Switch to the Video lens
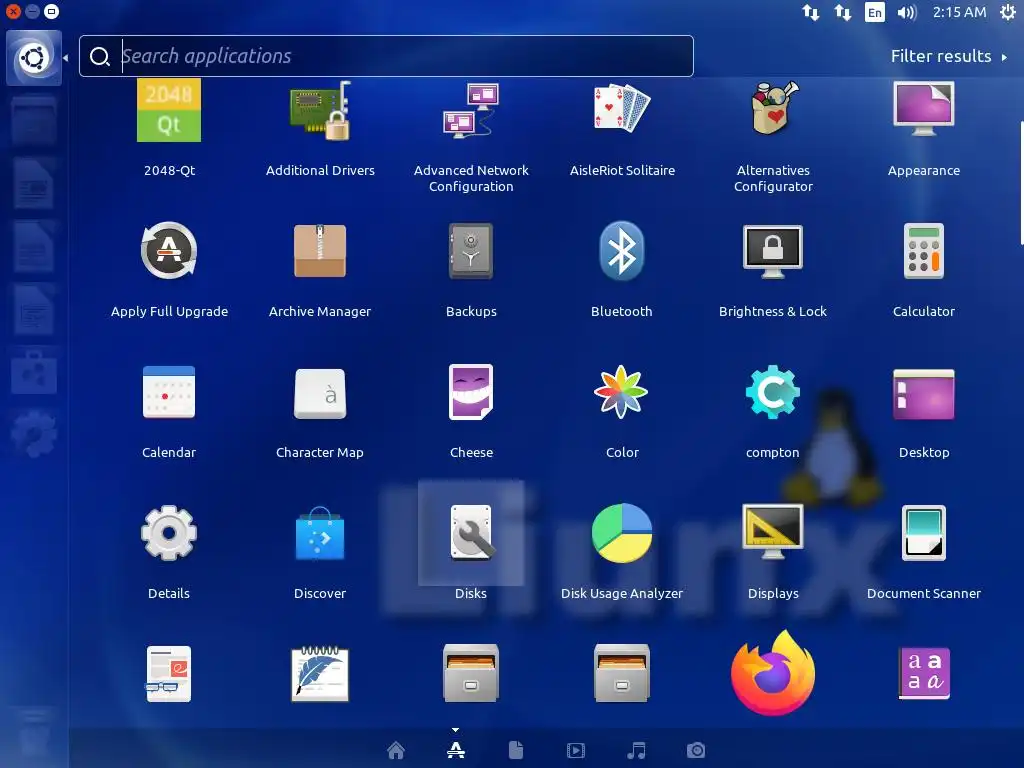The height and width of the screenshot is (768, 1024). pos(576,750)
